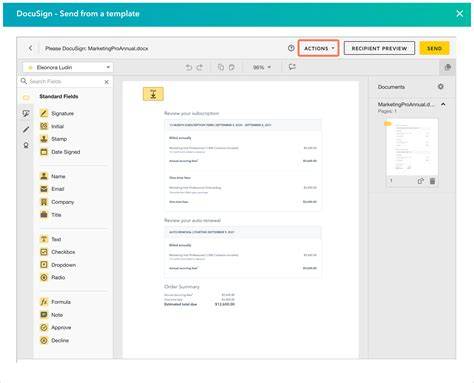Click the RECIPIENT PREVIEW button
This screenshot has width=474, height=383.
coord(379,48)
